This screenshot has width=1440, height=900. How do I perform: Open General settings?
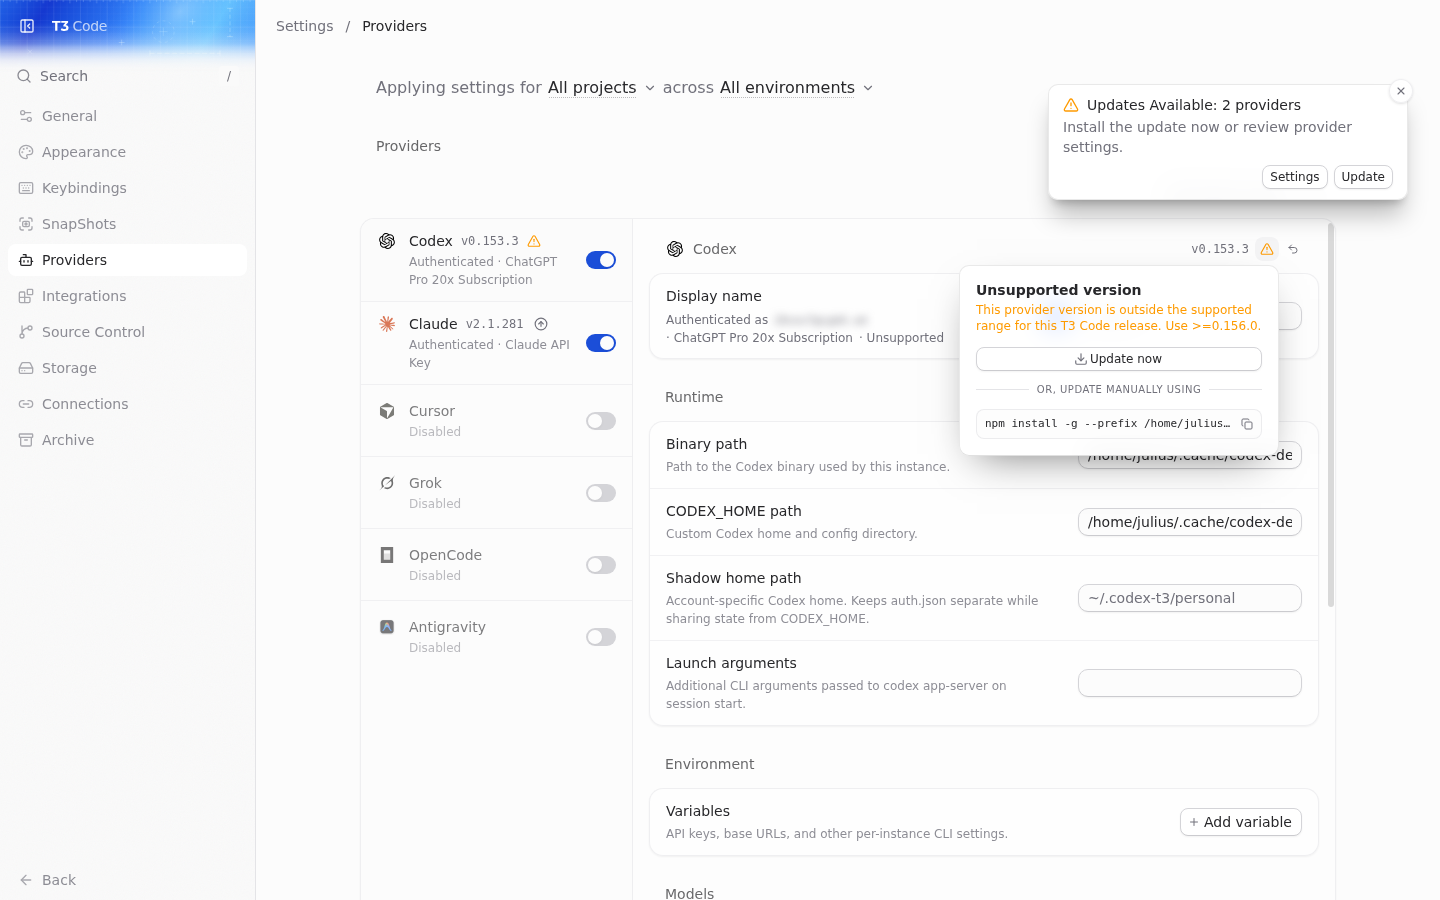(x=127, y=116)
